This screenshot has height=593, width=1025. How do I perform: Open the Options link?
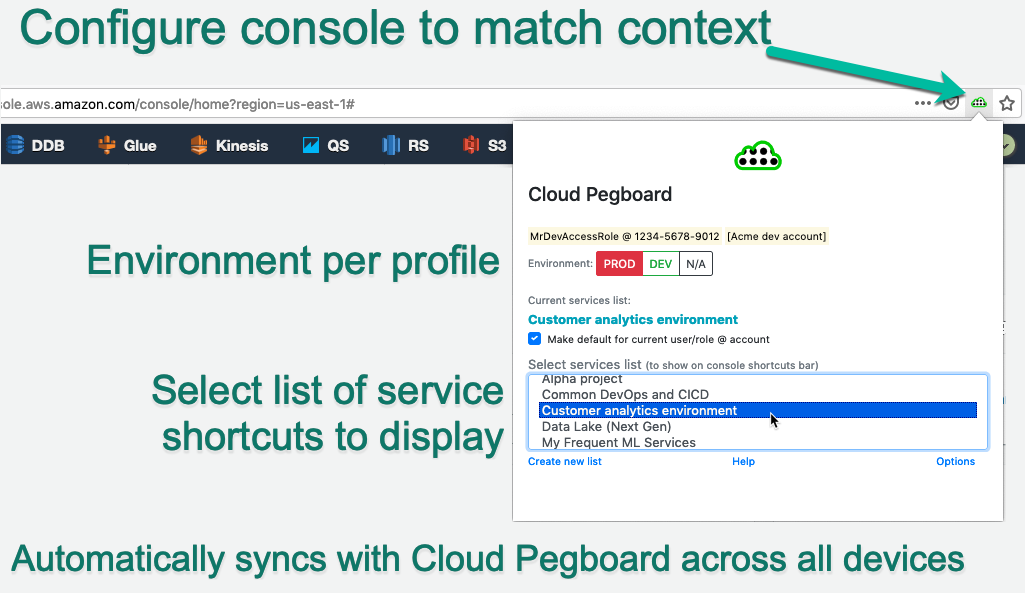(955, 462)
